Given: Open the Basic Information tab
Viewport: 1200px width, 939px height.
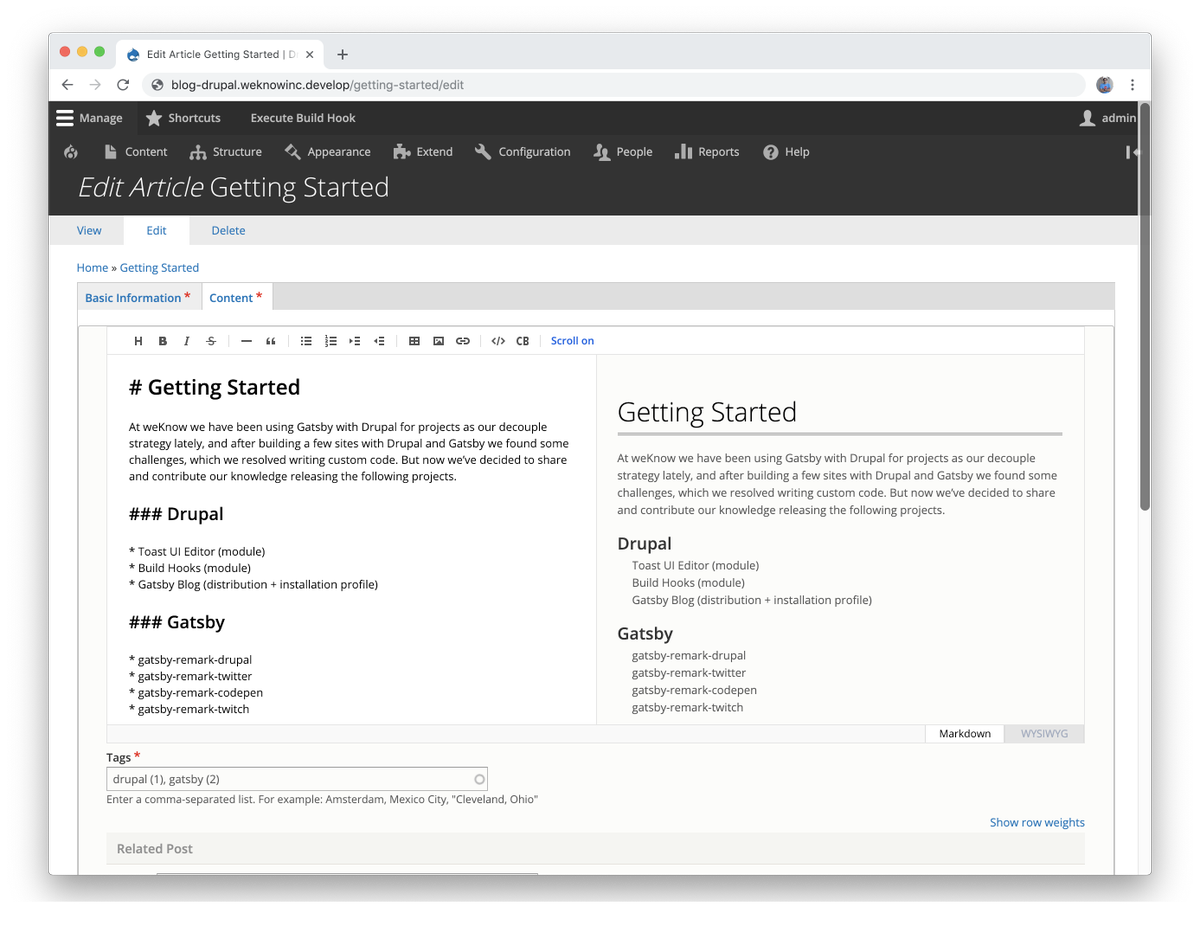Looking at the screenshot, I should pos(139,298).
